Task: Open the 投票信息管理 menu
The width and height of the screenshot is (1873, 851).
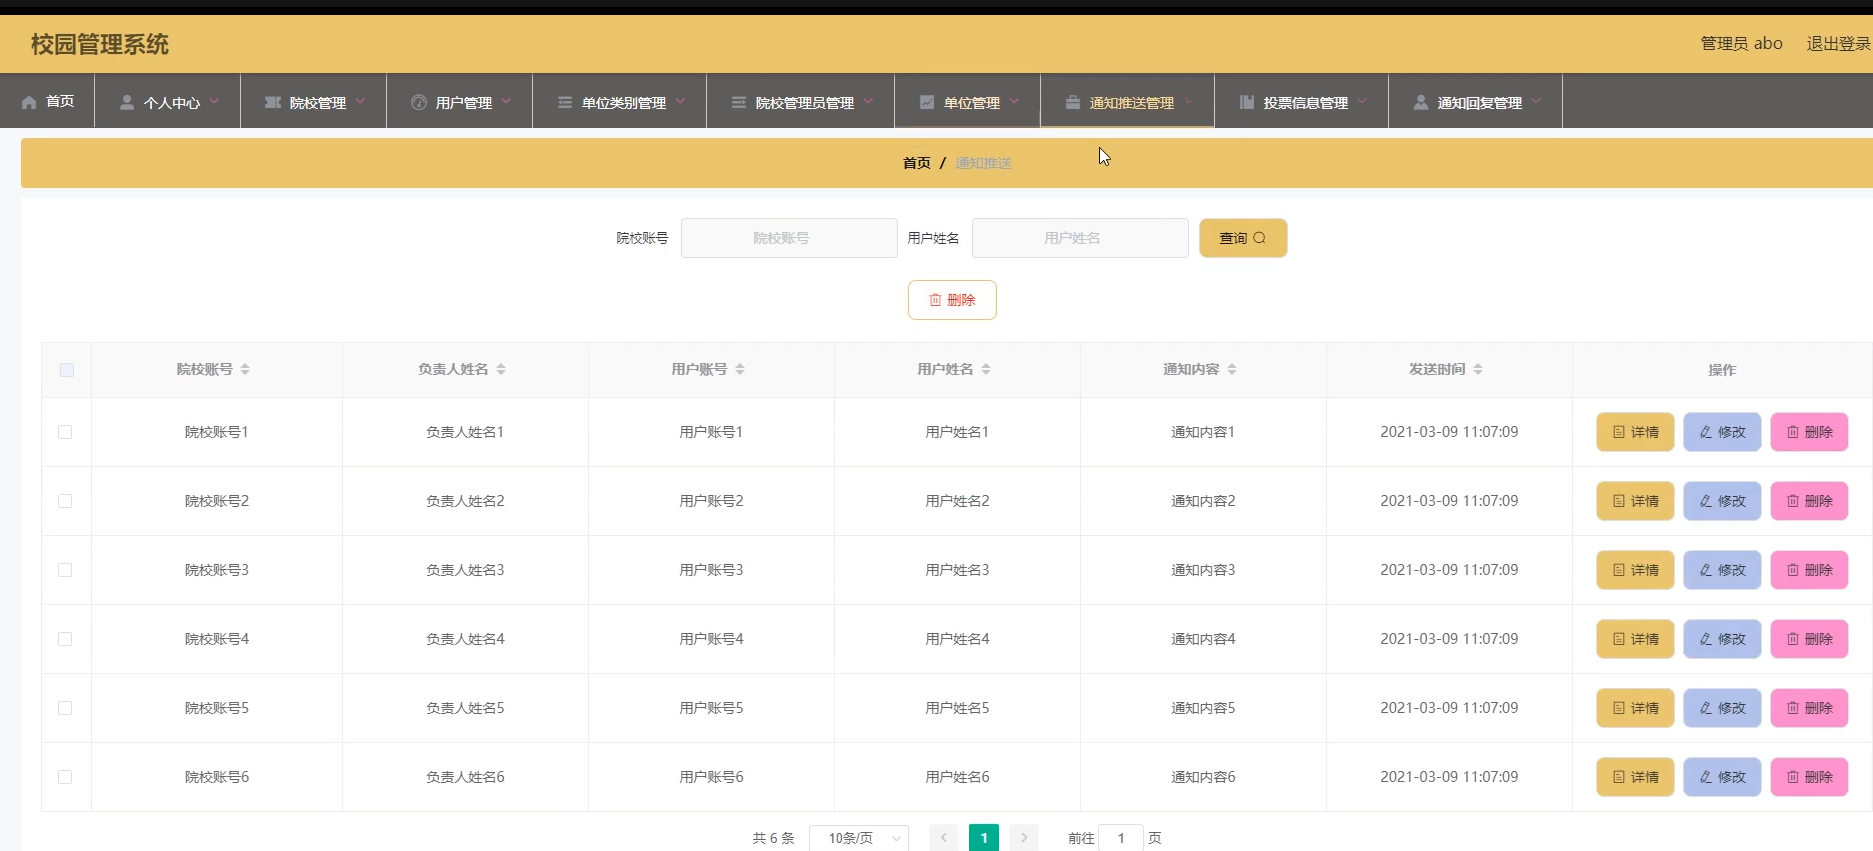Action: 1302,101
